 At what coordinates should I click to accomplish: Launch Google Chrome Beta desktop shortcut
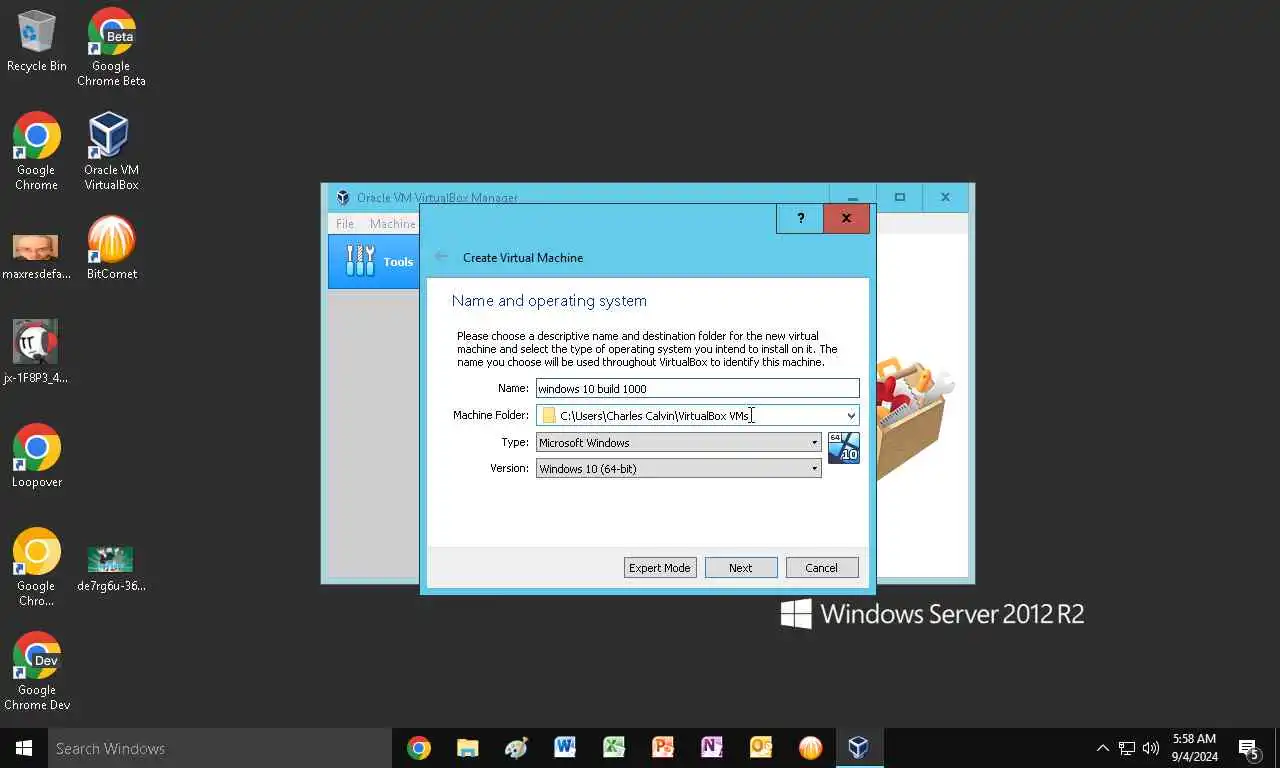click(x=111, y=48)
